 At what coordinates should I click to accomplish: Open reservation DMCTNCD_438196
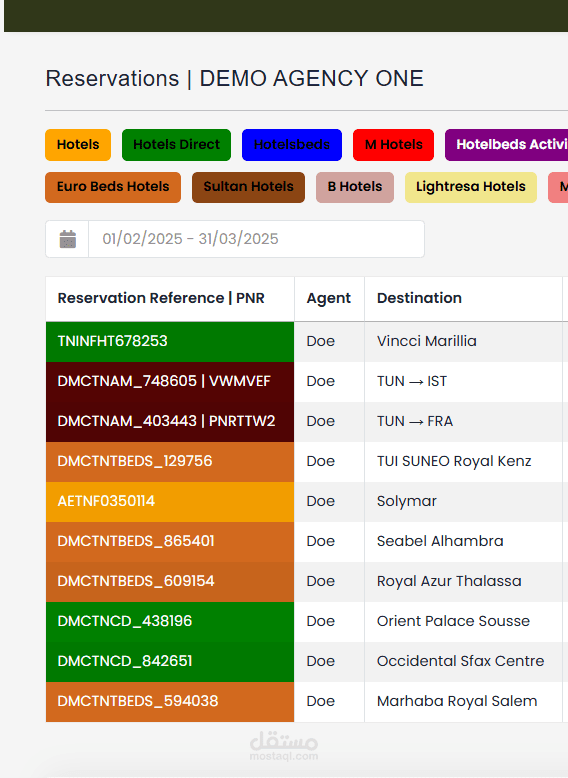[x=170, y=622]
